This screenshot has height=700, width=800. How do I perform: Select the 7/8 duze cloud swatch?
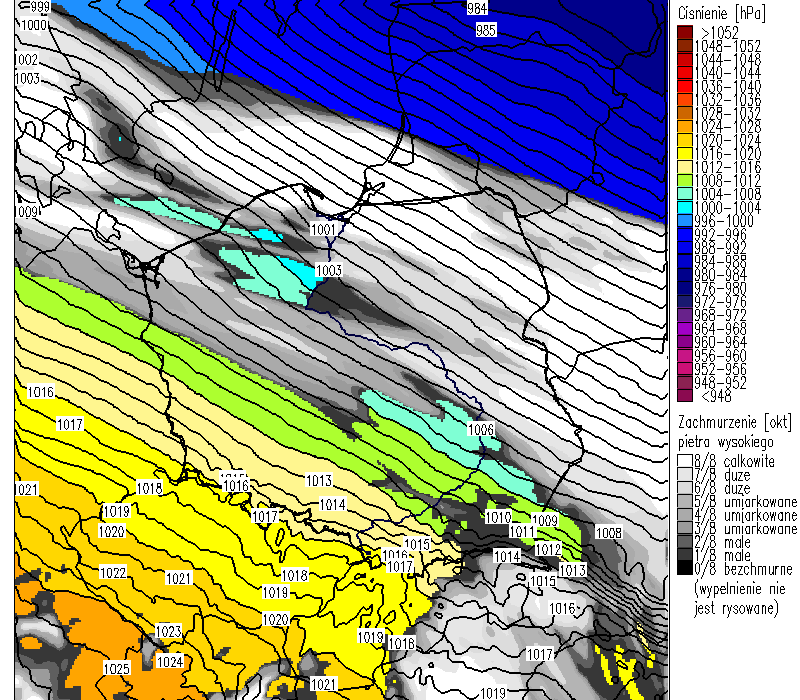[x=685, y=474]
